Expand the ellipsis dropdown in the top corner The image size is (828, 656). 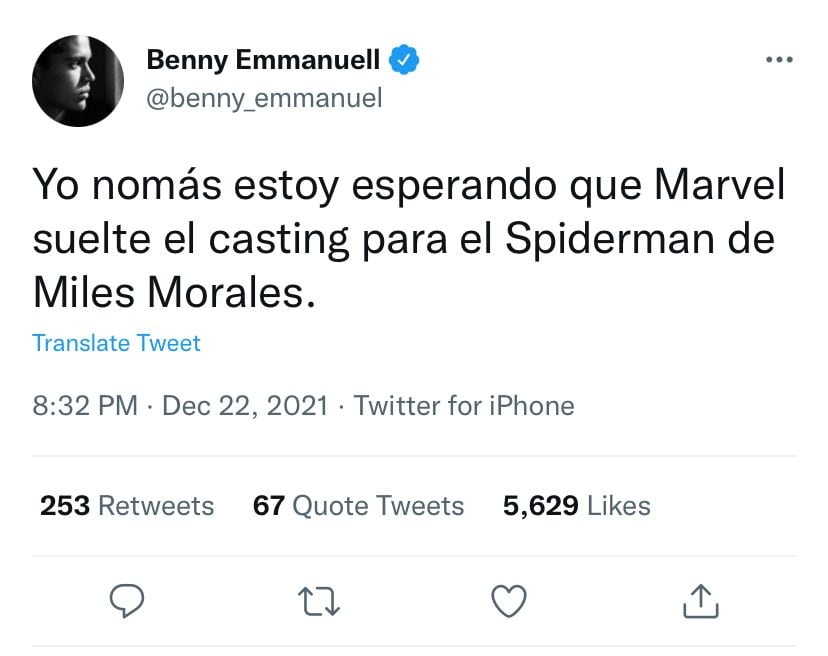778,58
